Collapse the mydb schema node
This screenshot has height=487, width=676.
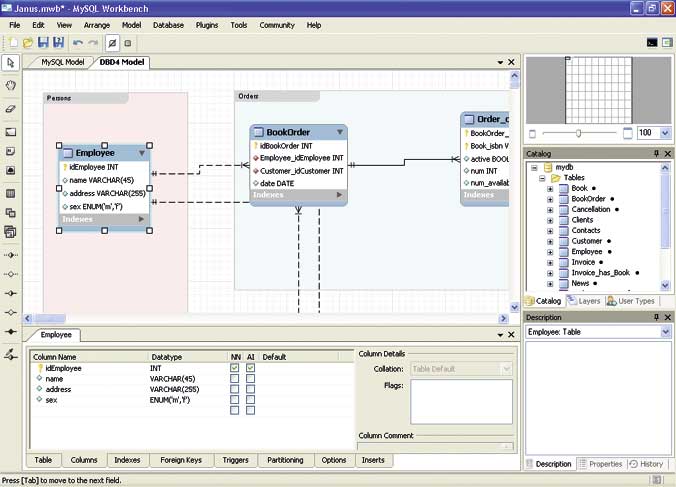coord(535,167)
